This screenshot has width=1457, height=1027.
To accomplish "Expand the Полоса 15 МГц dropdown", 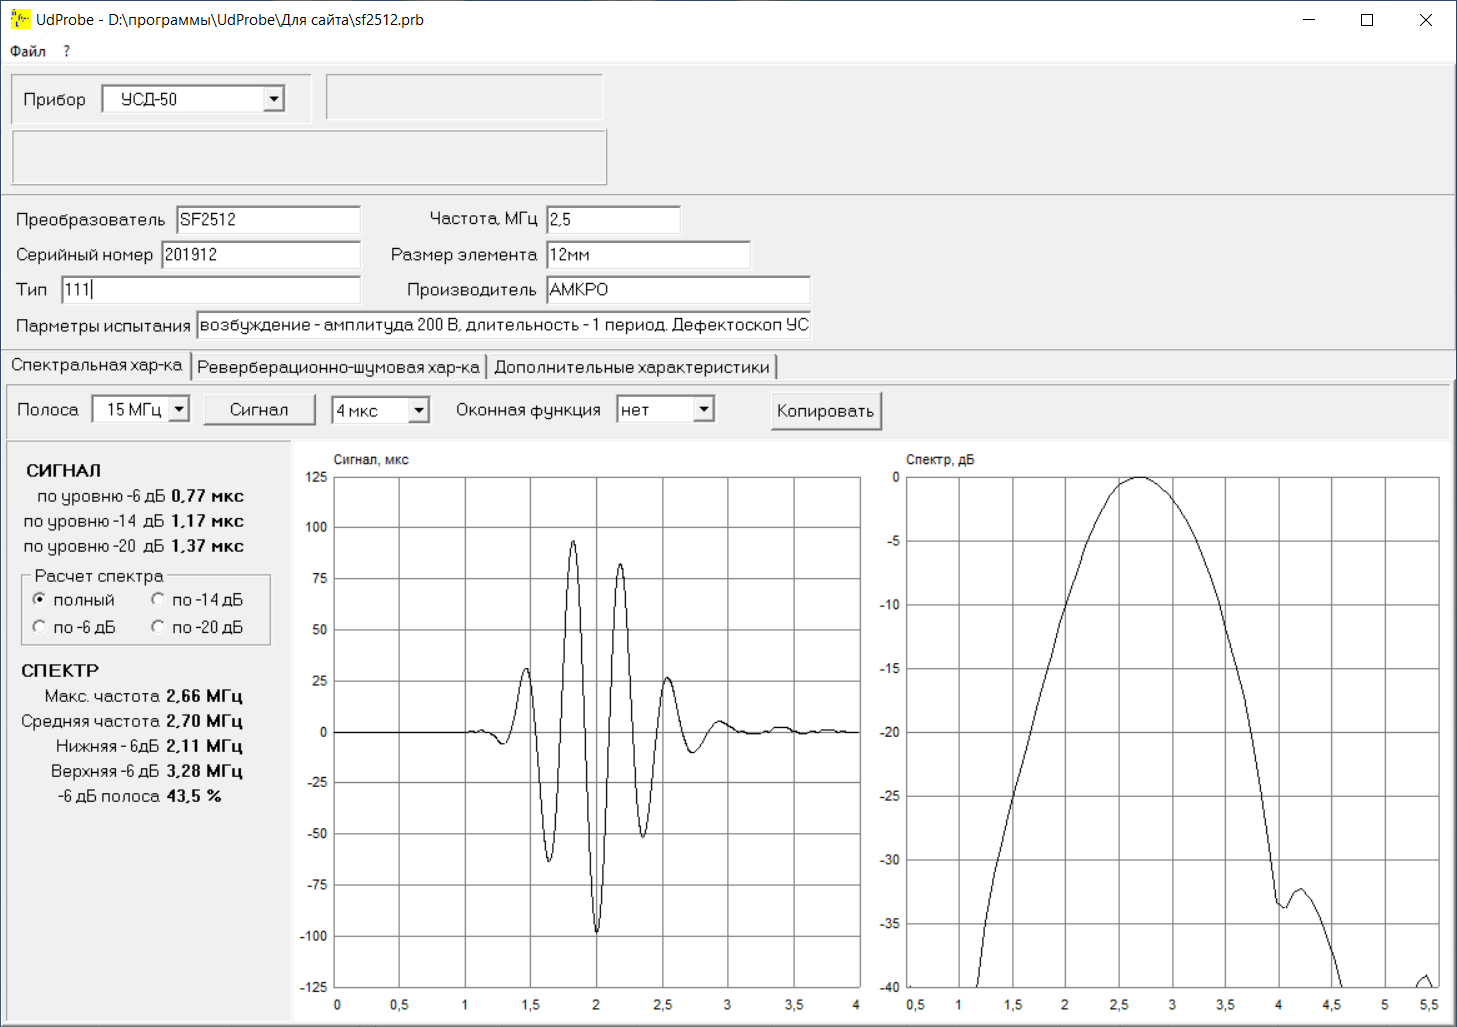I will (x=179, y=409).
